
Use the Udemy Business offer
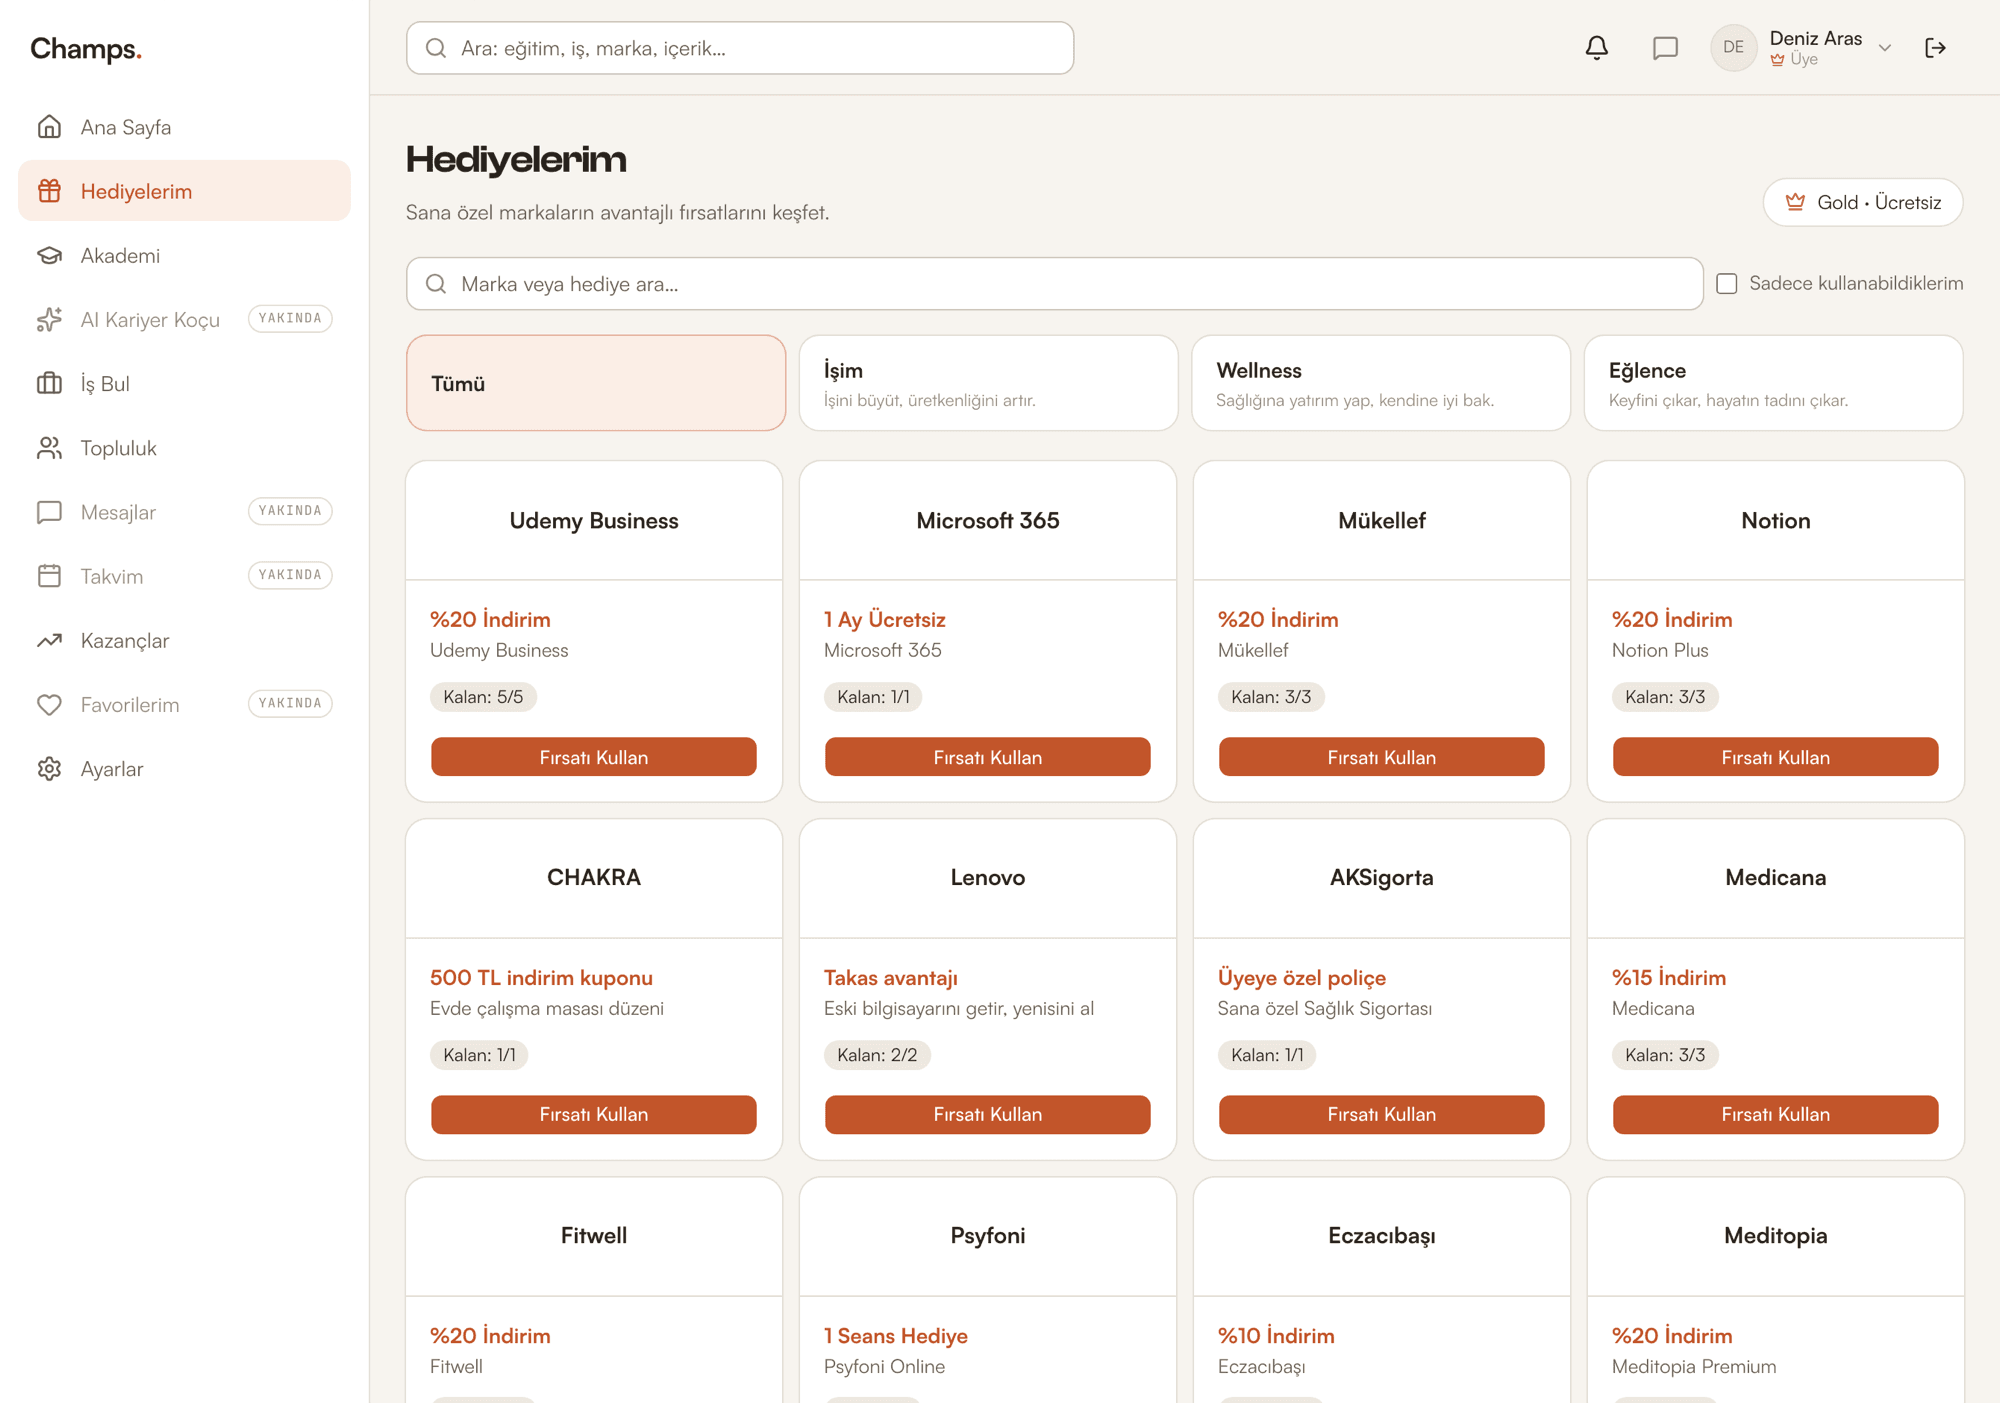click(594, 757)
